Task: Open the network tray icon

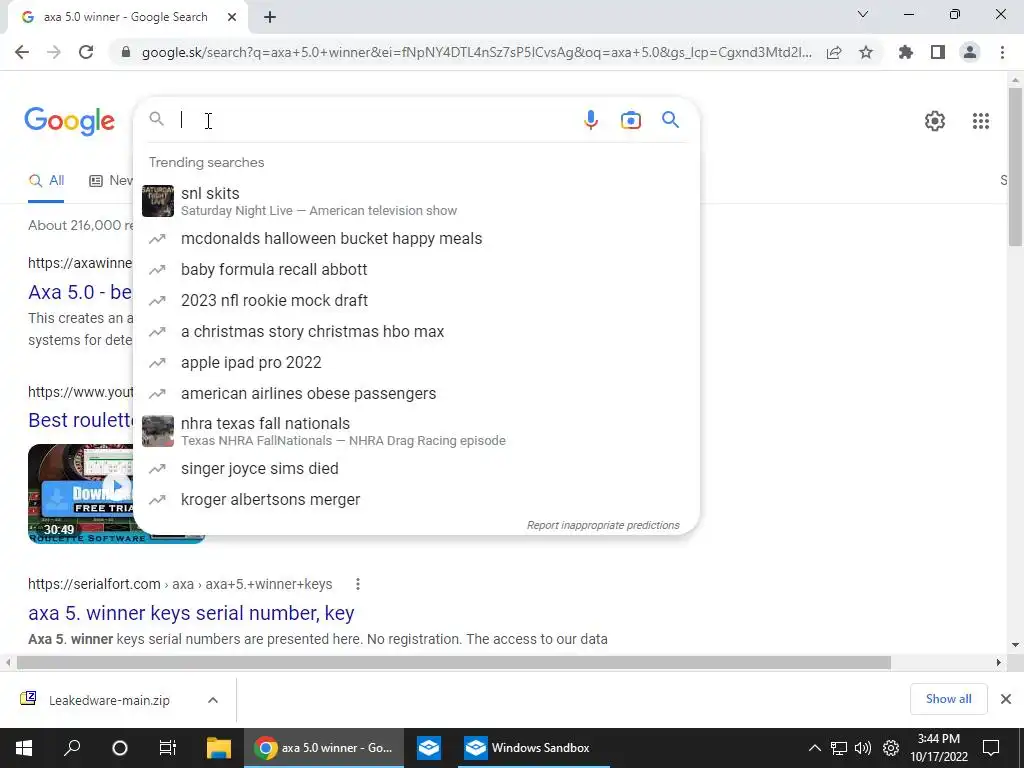Action: 839,748
